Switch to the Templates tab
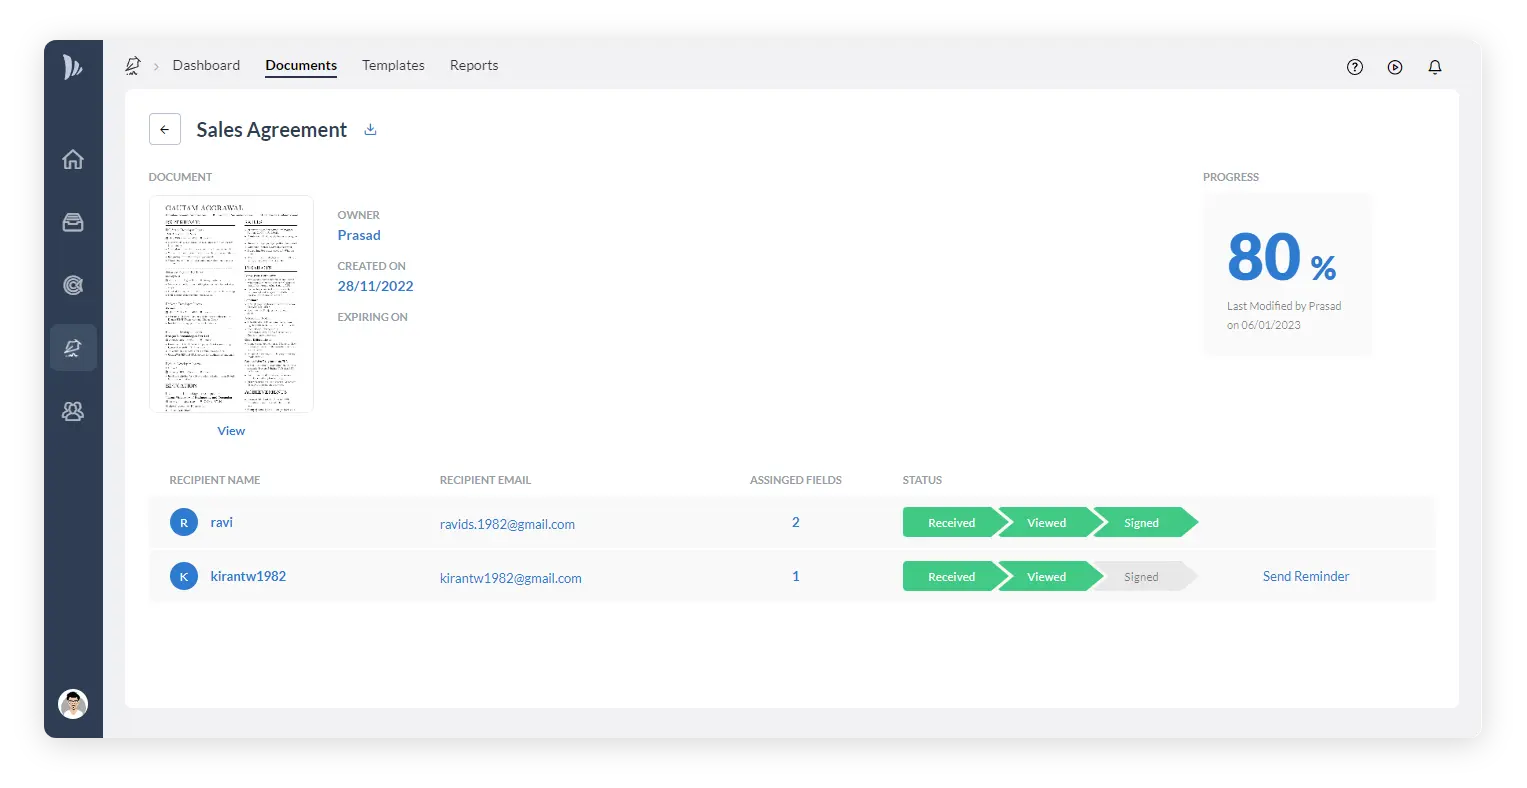 (393, 65)
